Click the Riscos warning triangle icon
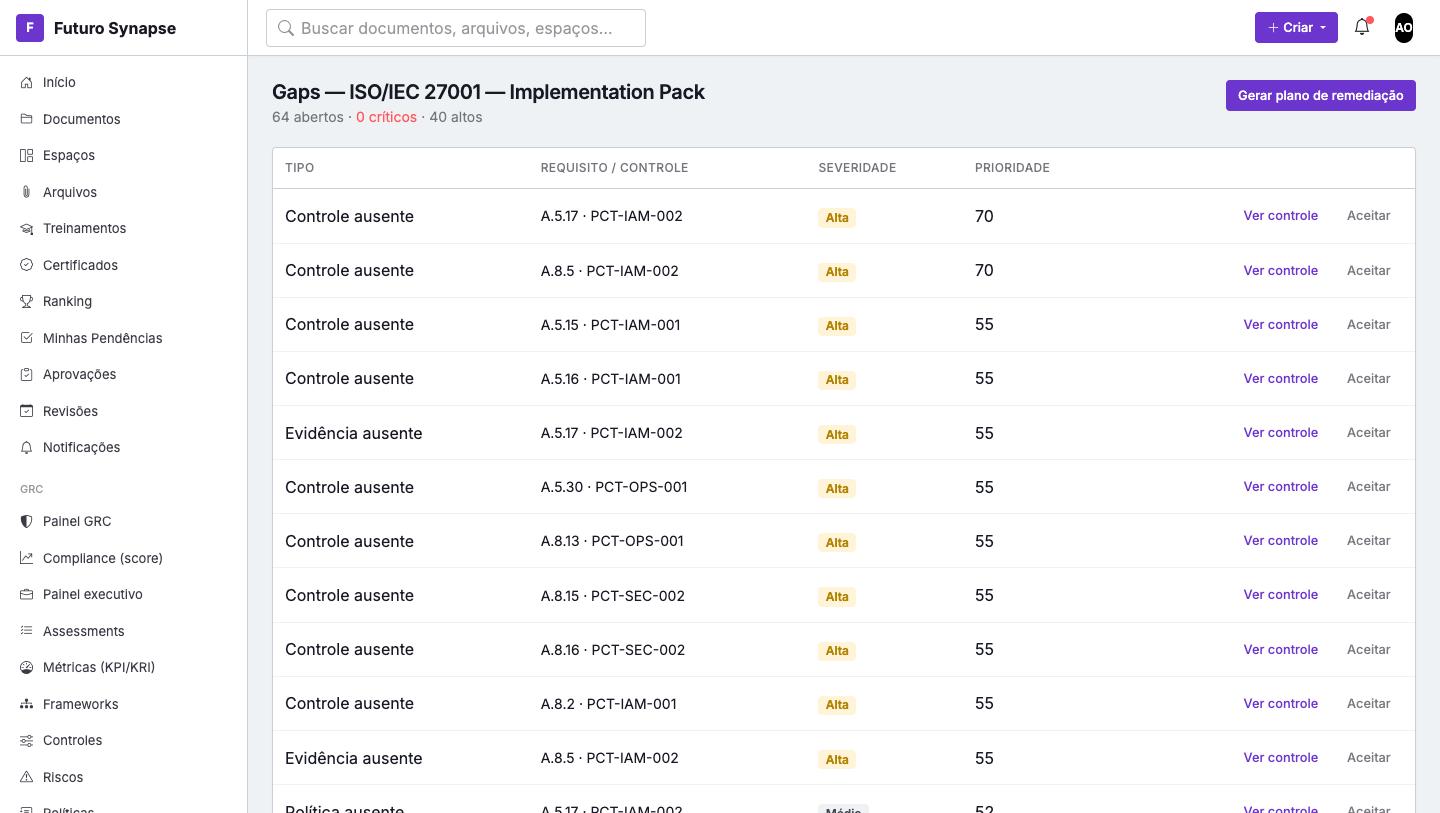The width and height of the screenshot is (1440, 813). coord(27,777)
